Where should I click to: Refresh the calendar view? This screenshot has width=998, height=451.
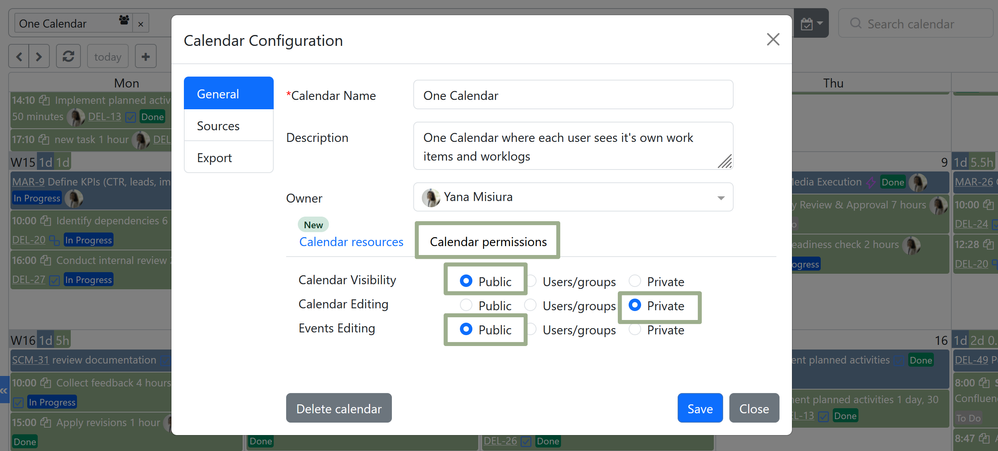[68, 57]
